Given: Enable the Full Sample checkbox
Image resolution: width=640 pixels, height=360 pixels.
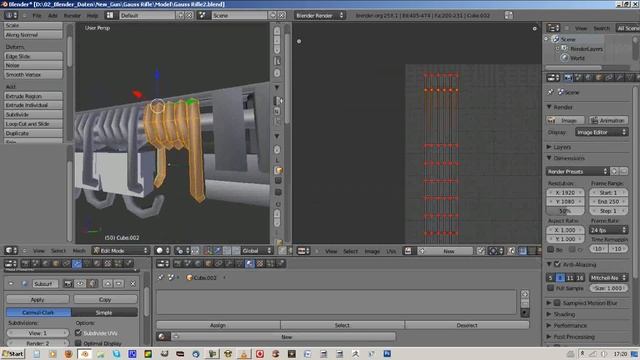Looking at the screenshot, I should [x=551, y=288].
